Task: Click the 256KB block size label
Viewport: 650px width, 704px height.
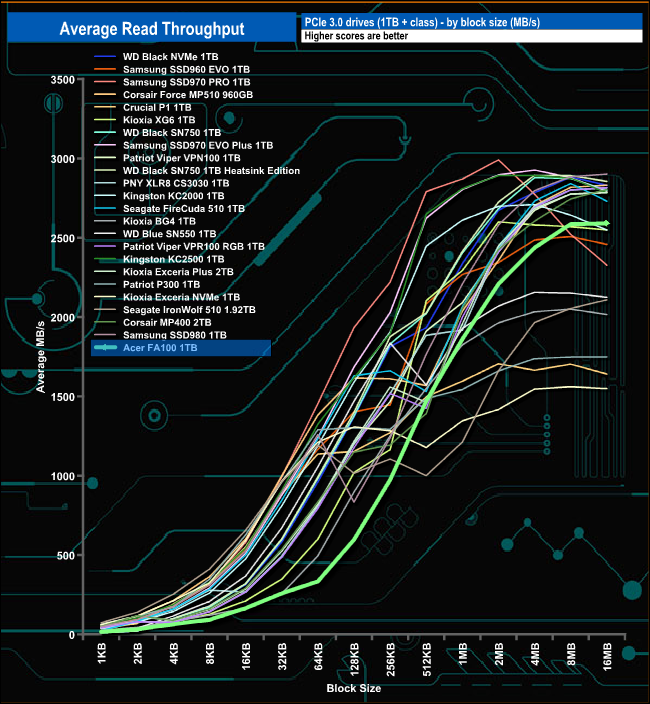Action: point(391,659)
